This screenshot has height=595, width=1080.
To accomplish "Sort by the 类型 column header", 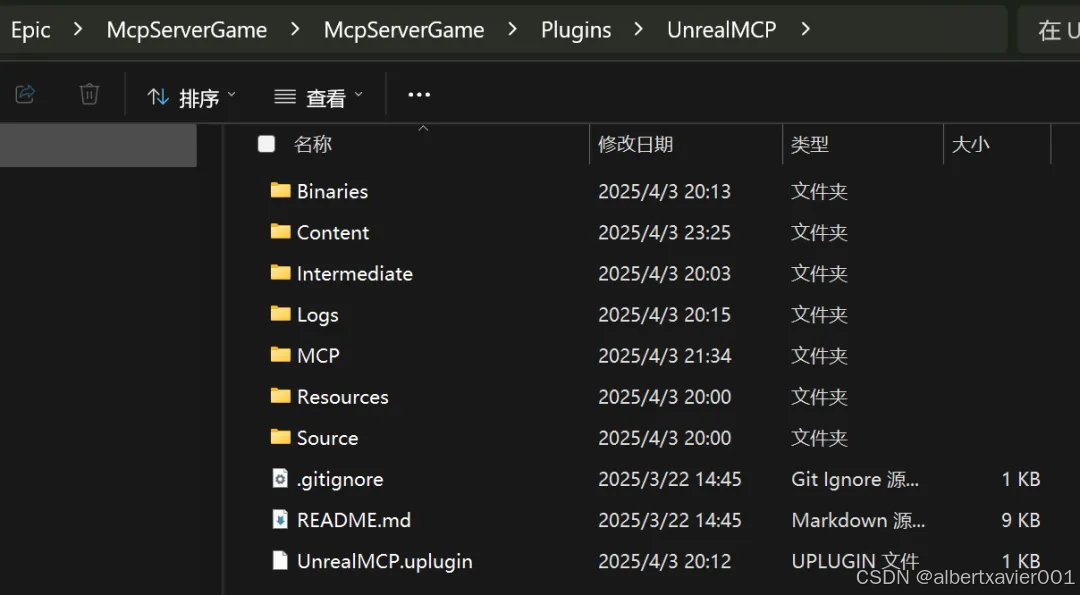I will [809, 144].
